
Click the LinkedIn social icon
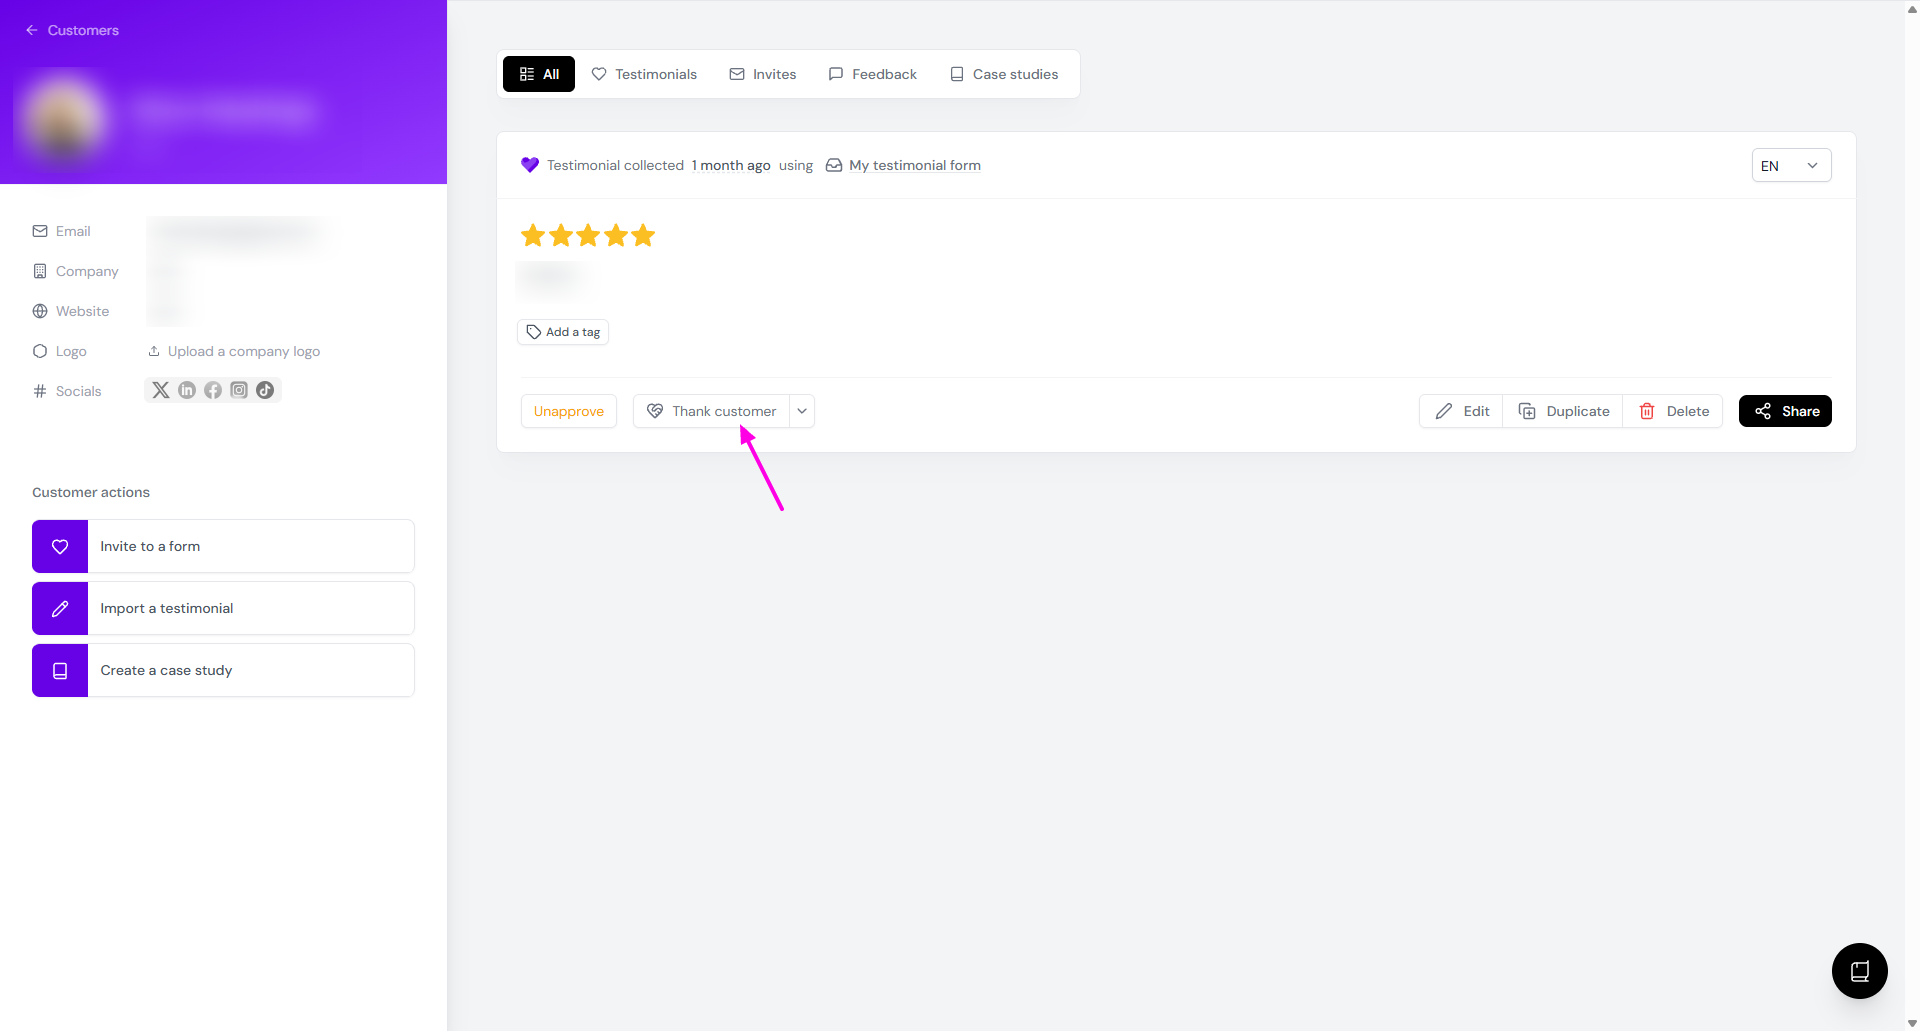click(187, 390)
